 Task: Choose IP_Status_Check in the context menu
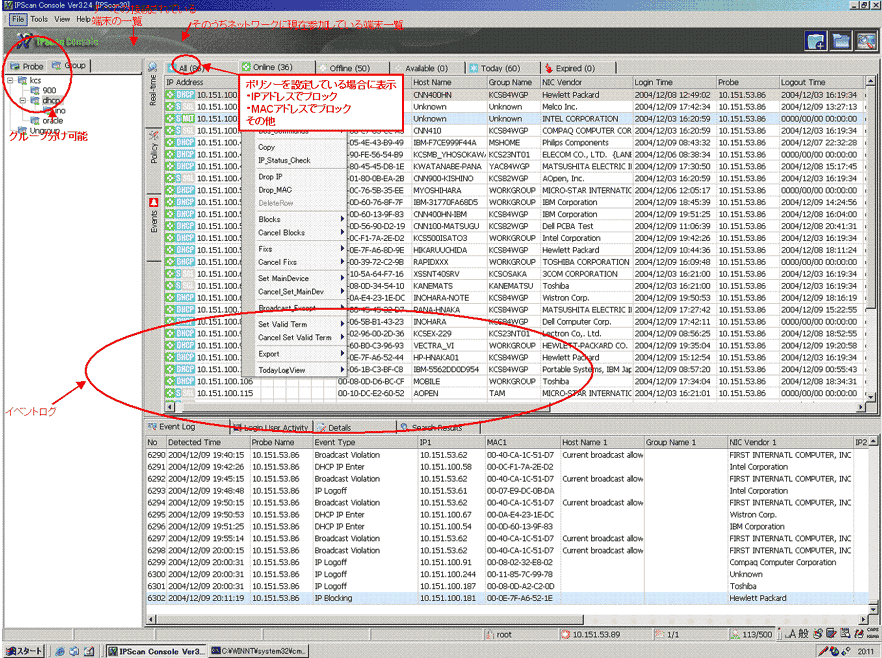click(294, 160)
